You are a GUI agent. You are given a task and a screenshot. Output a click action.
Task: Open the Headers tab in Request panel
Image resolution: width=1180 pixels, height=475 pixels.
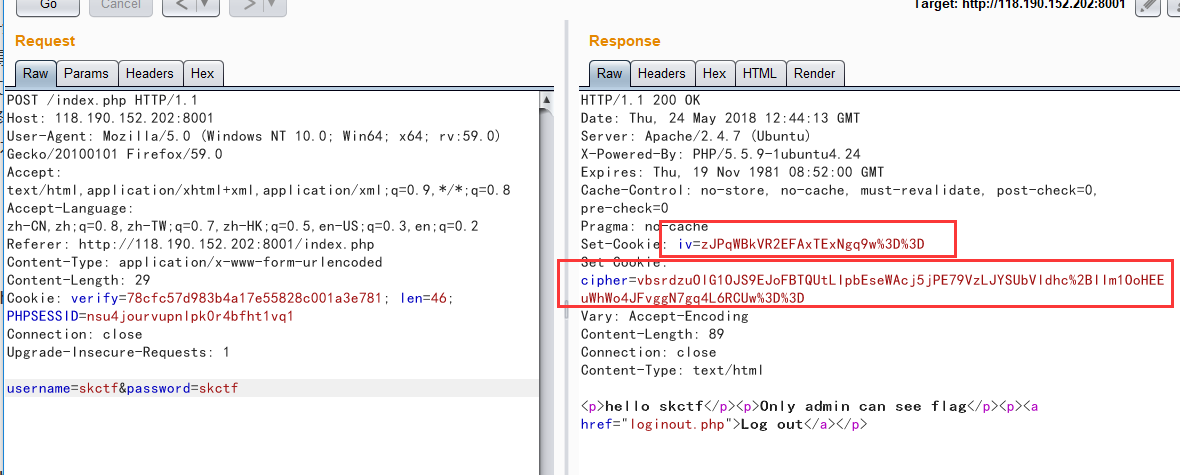pyautogui.click(x=150, y=73)
